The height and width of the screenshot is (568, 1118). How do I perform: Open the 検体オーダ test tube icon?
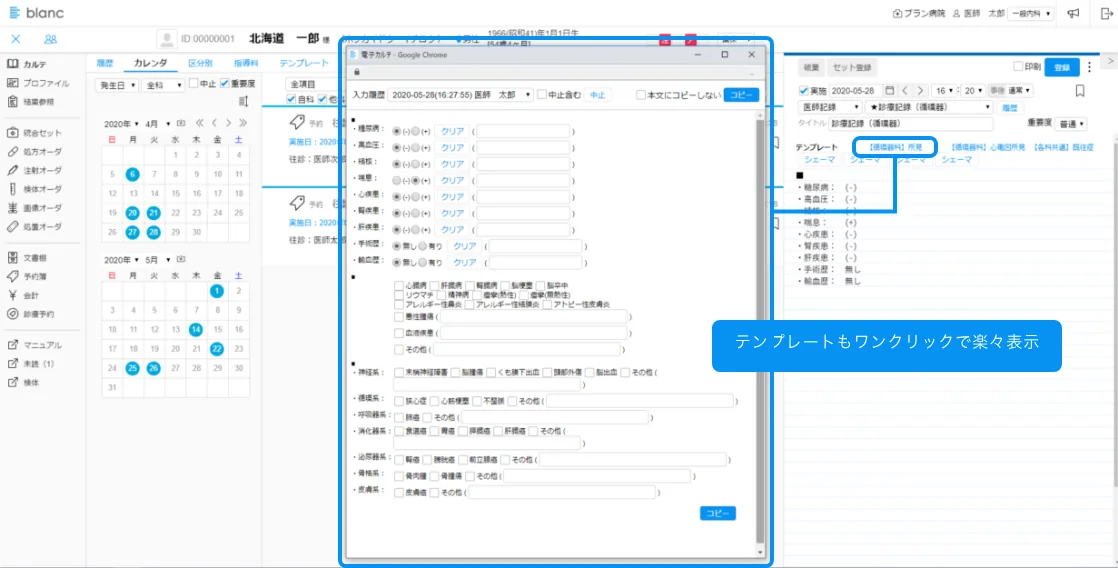(x=12, y=189)
